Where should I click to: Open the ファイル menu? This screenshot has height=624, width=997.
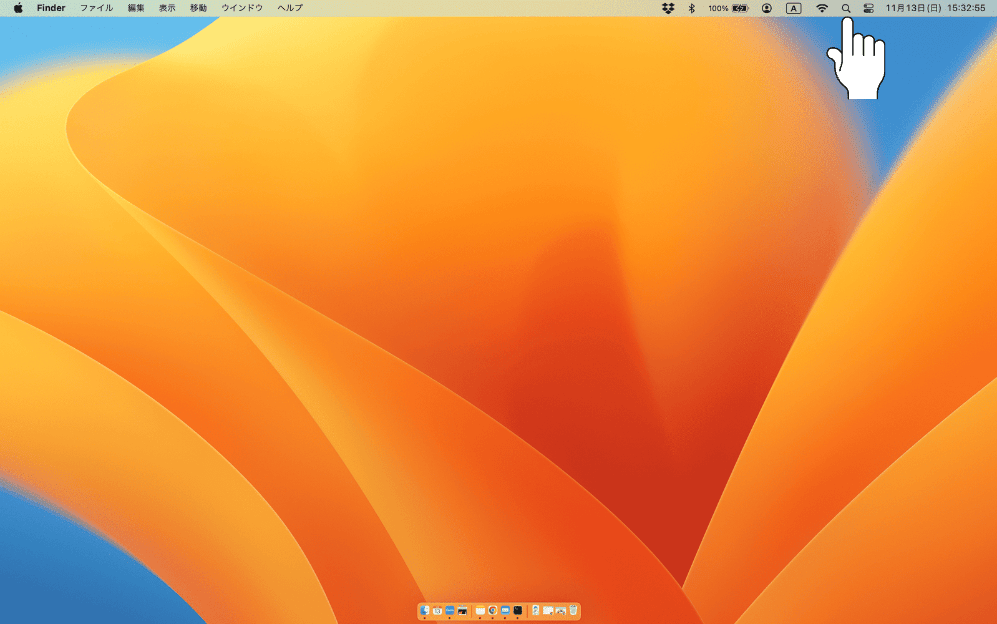click(x=96, y=8)
